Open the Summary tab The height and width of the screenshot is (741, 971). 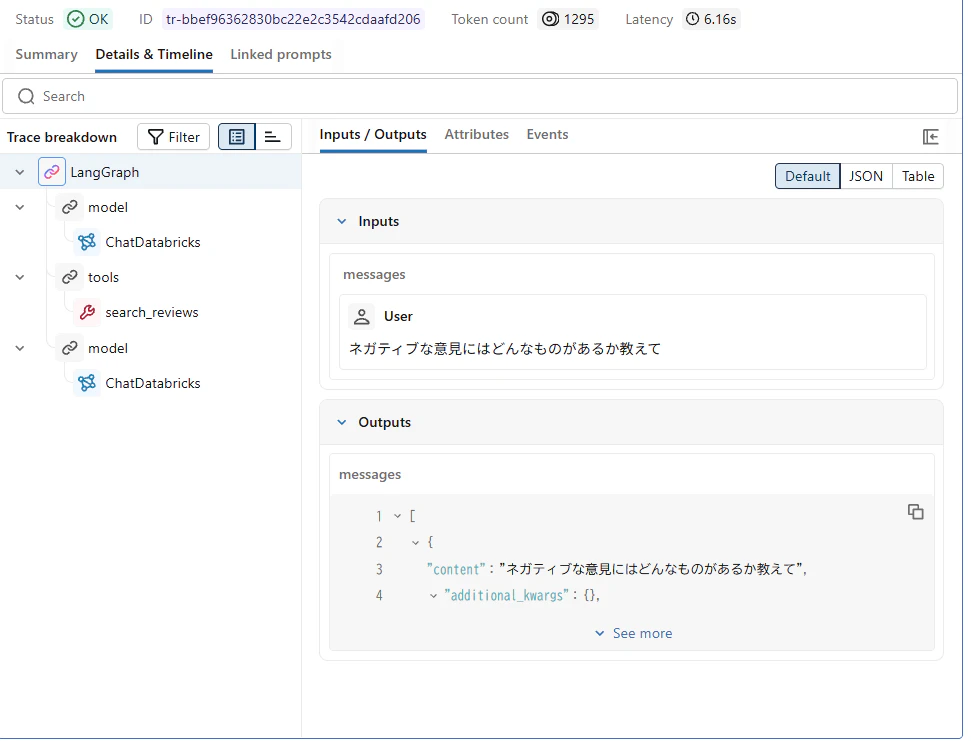[x=46, y=54]
